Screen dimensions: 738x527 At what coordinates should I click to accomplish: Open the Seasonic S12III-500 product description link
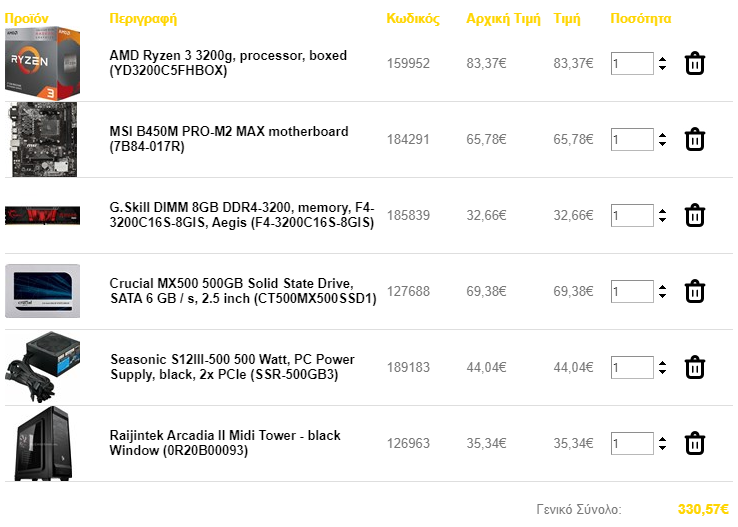pos(232,367)
